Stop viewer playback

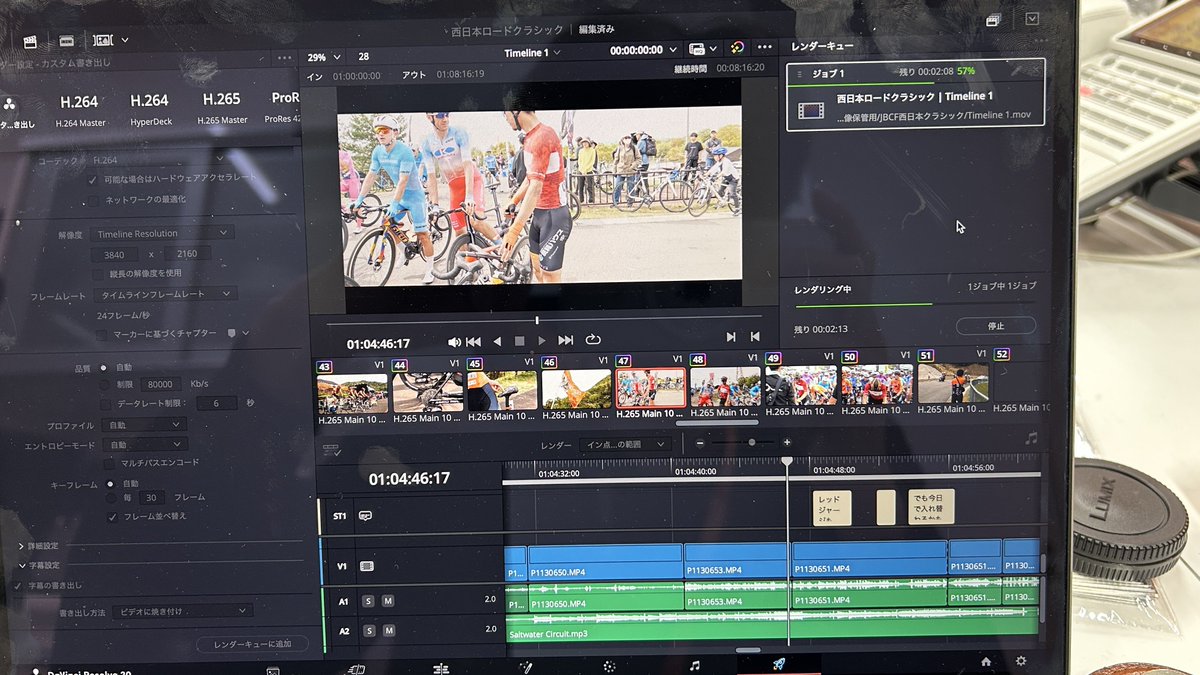pos(519,341)
